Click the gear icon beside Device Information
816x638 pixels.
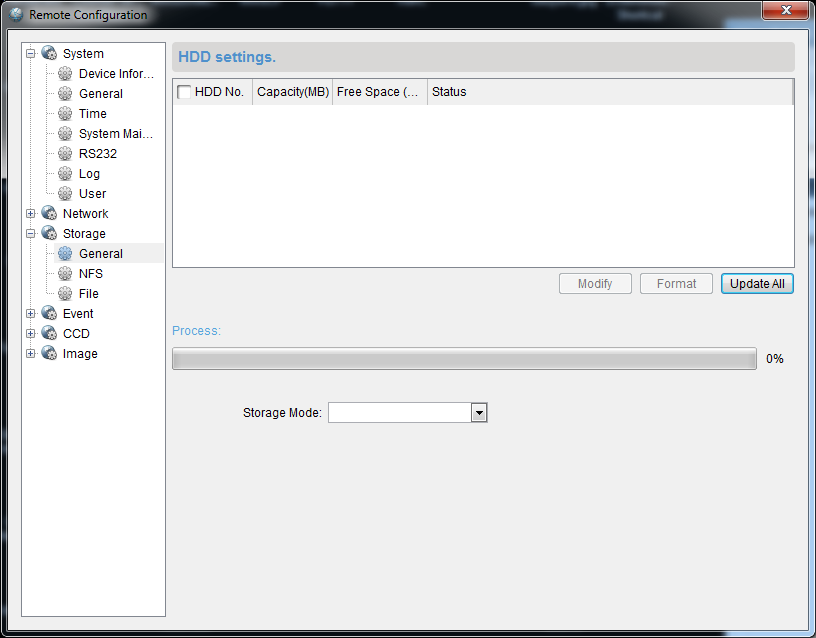point(66,74)
